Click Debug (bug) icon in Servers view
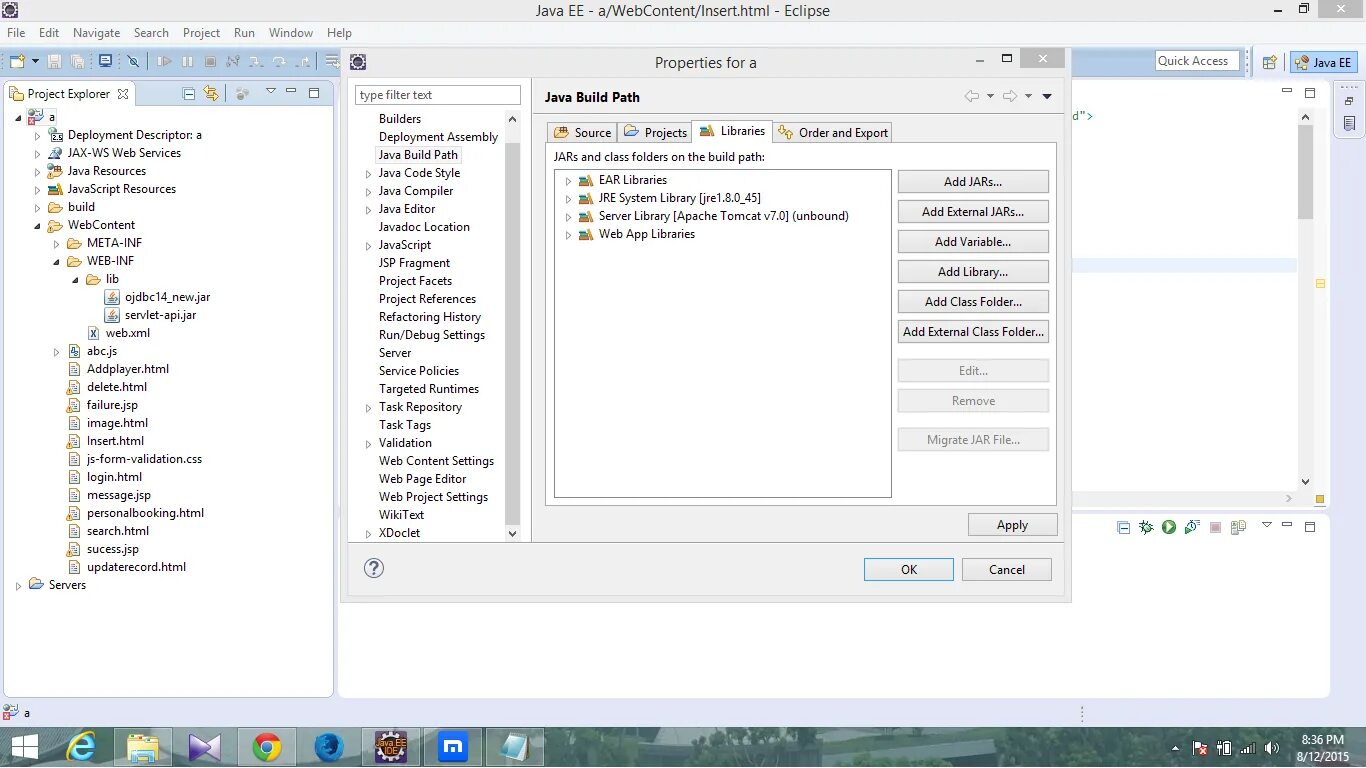The height and width of the screenshot is (768, 1366). [x=1146, y=527]
